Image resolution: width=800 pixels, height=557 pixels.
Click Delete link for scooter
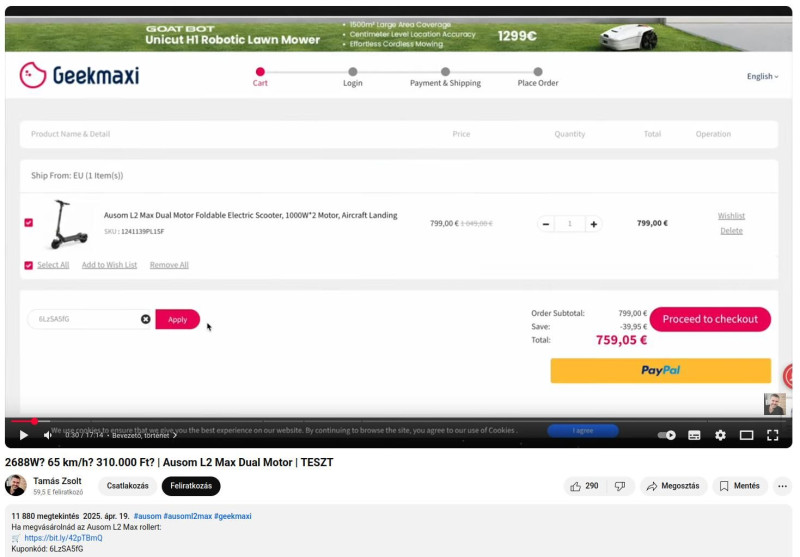731,231
